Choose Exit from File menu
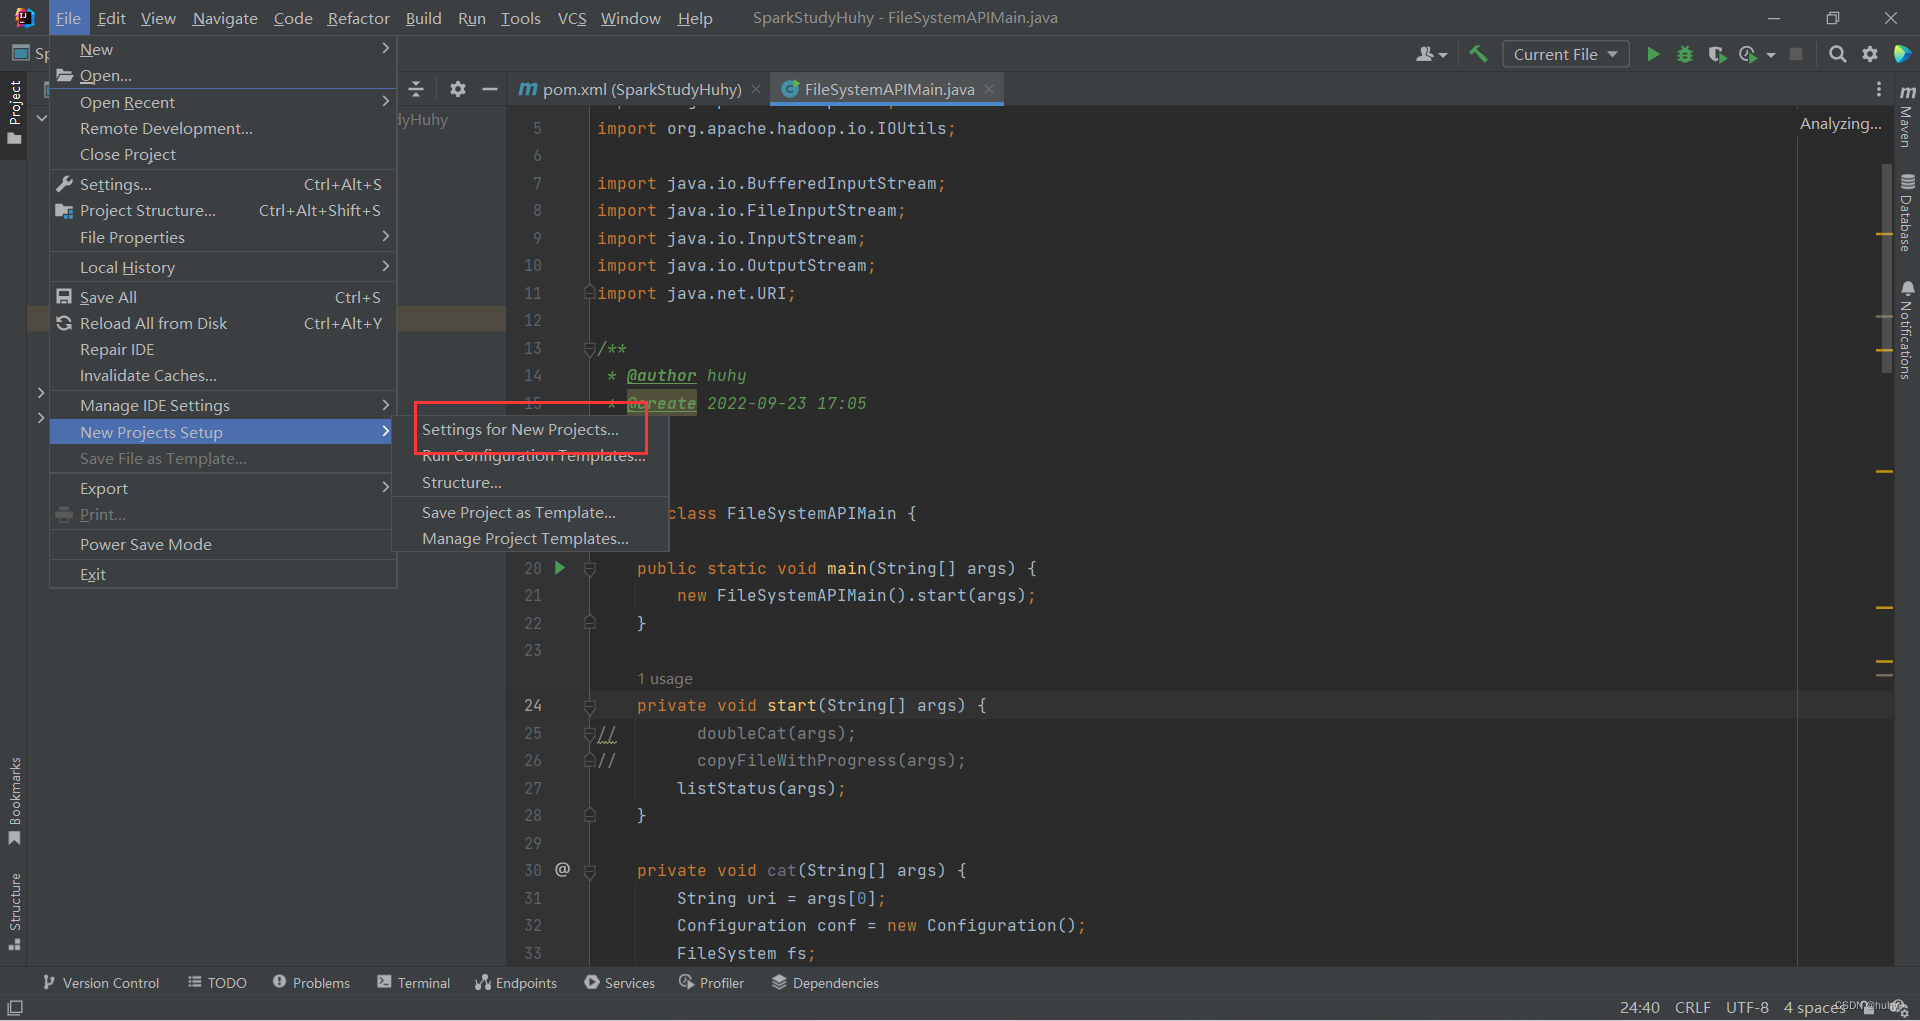 [223, 574]
